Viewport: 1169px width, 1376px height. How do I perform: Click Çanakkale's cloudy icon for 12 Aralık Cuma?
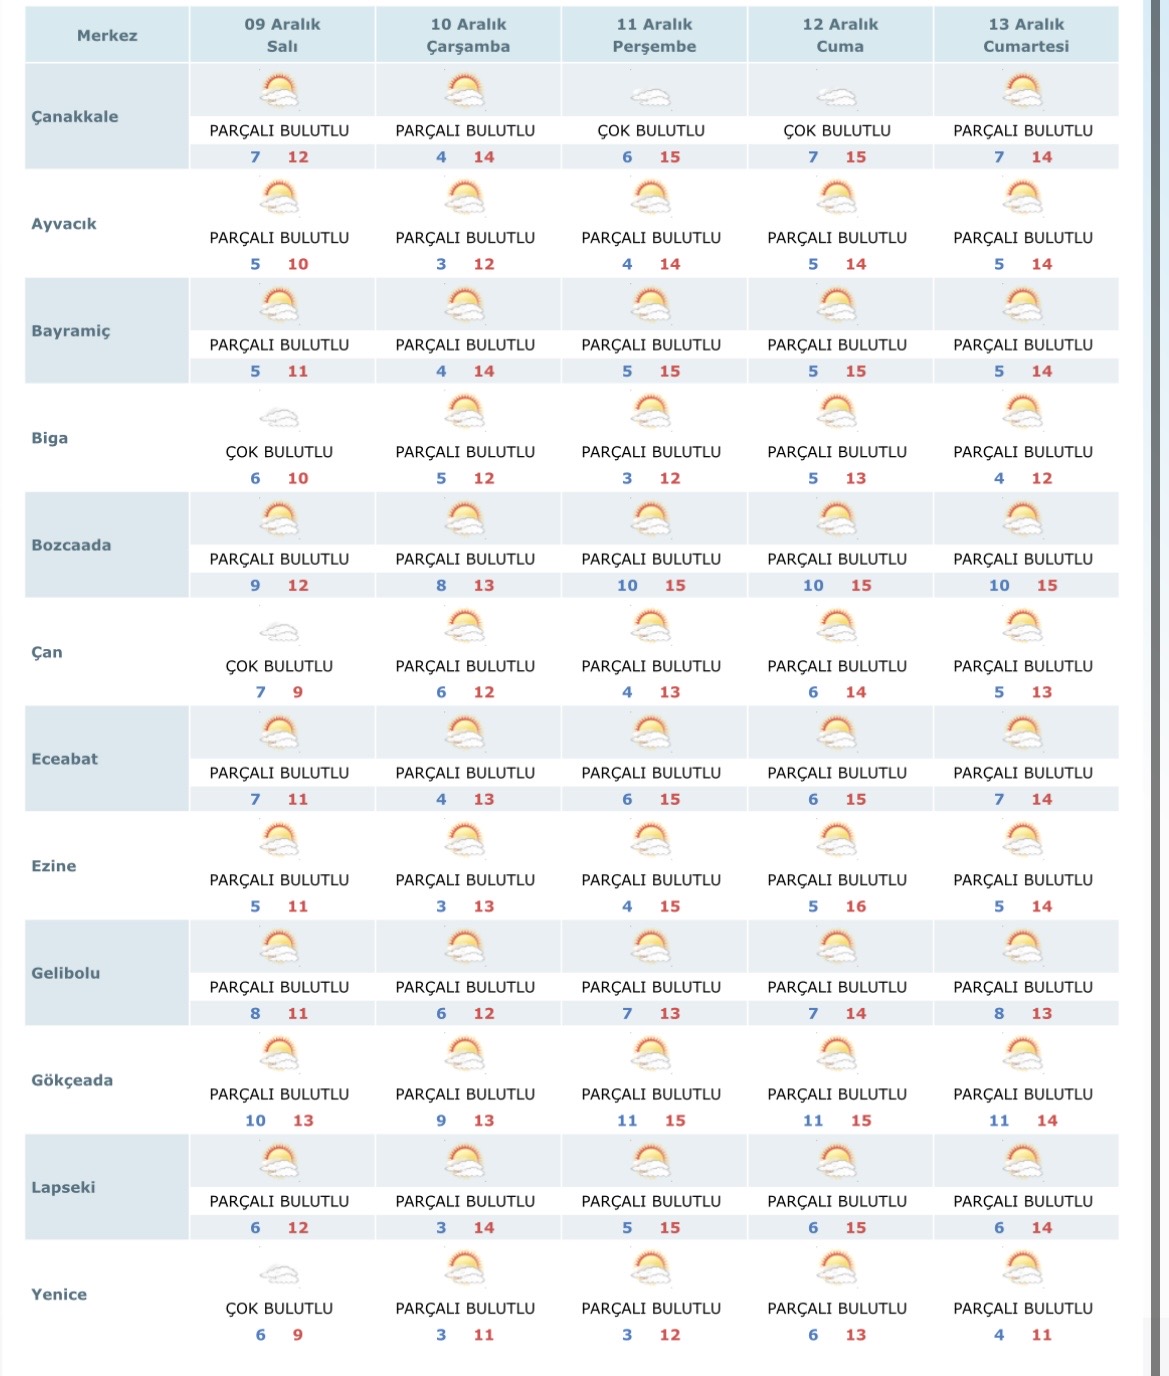coord(837,97)
